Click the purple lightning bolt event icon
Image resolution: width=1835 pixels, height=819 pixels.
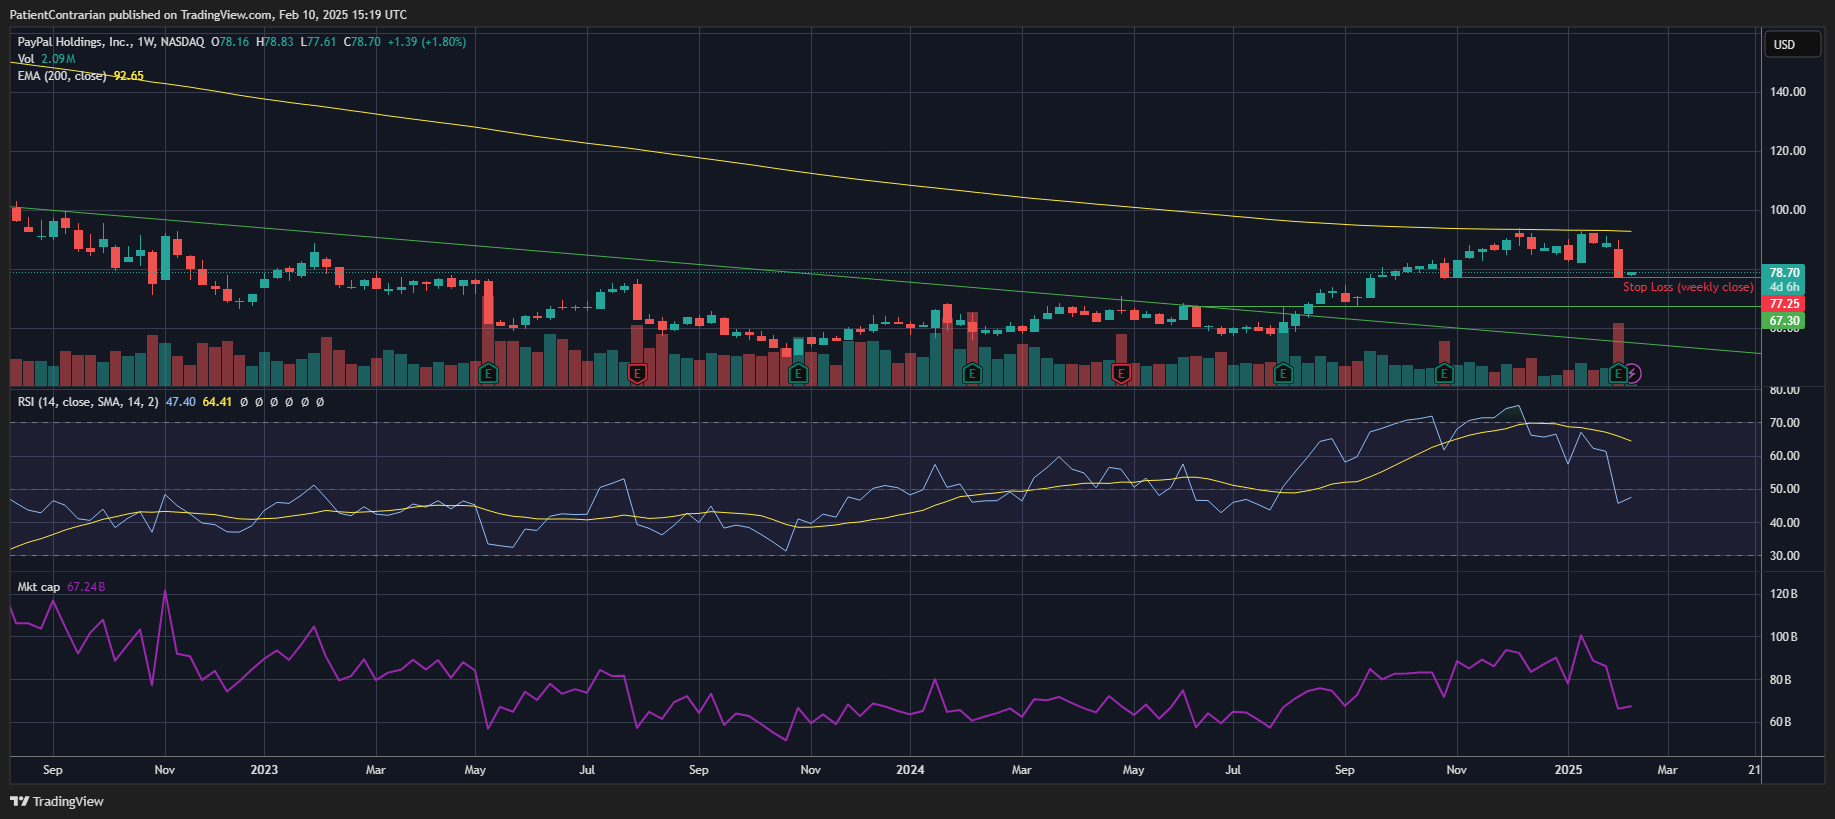coord(1633,374)
